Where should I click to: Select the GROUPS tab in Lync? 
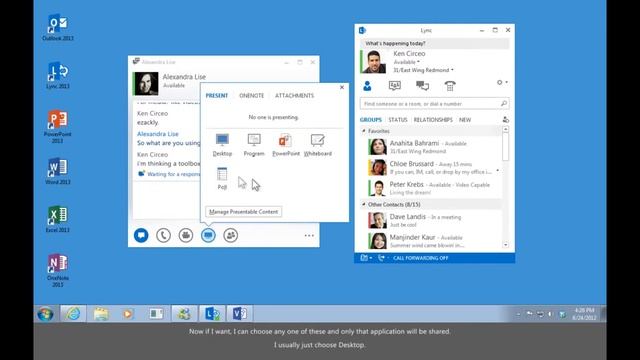pyautogui.click(x=371, y=120)
